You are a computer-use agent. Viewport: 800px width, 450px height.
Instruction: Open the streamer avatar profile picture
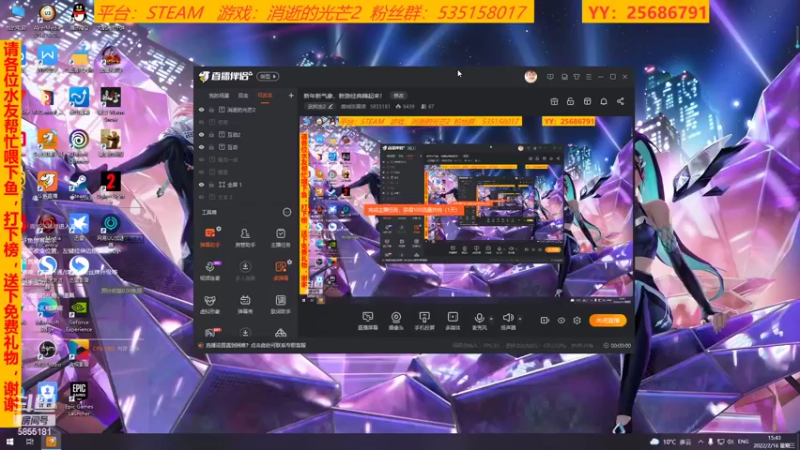coord(531,77)
